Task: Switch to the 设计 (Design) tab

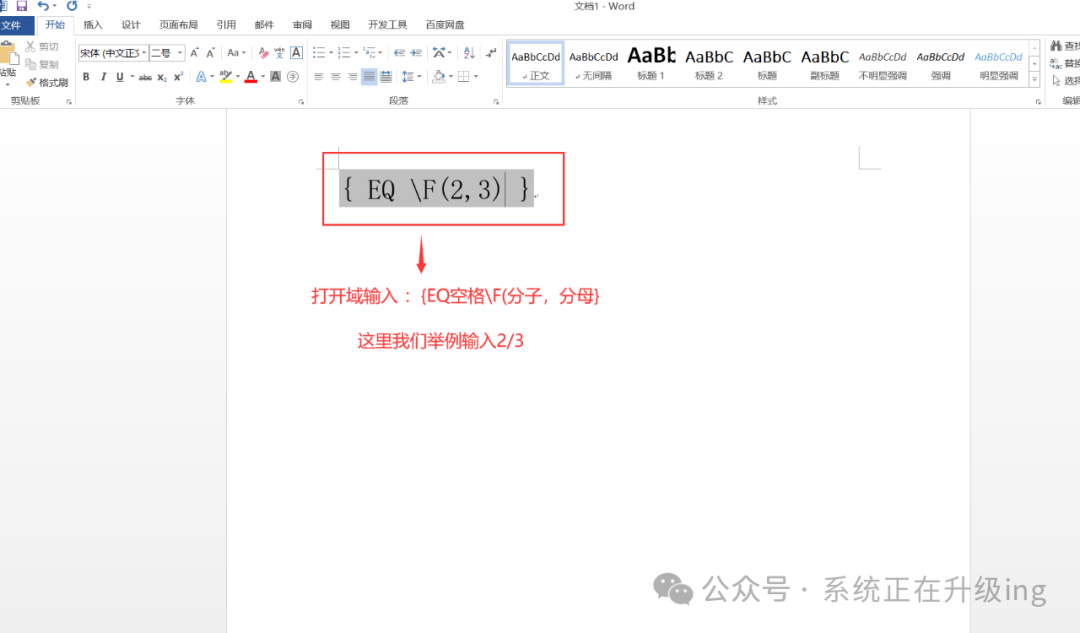Action: (130, 25)
